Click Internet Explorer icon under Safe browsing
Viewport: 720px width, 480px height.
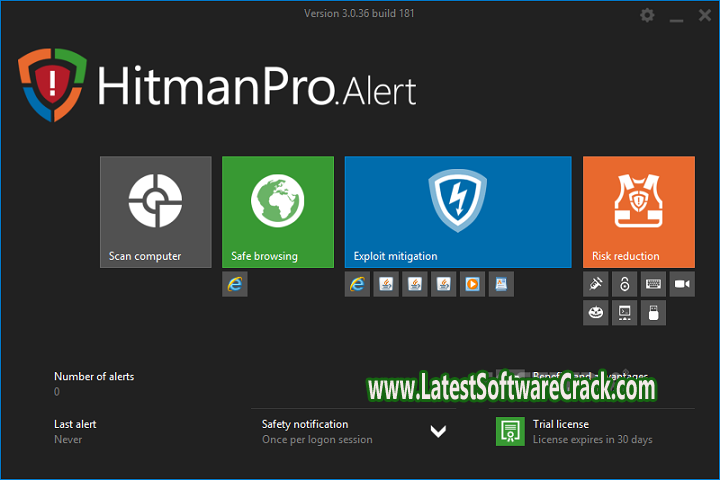(x=235, y=285)
